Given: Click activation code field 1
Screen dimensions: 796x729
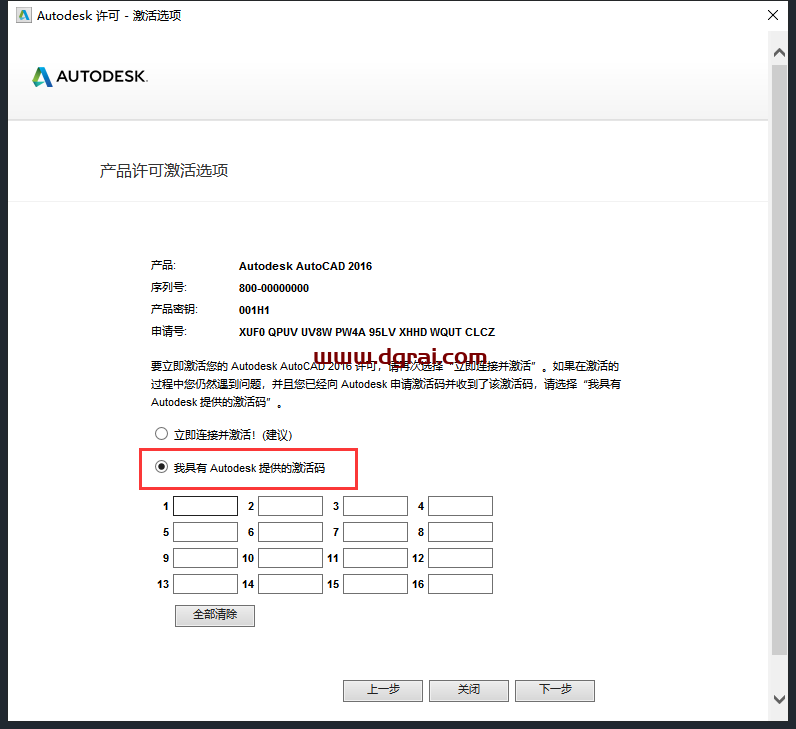Looking at the screenshot, I should tap(205, 506).
